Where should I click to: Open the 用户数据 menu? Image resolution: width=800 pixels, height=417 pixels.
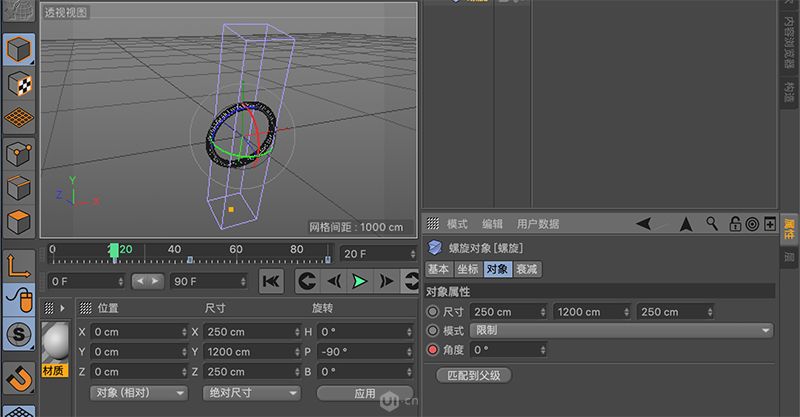coord(538,224)
